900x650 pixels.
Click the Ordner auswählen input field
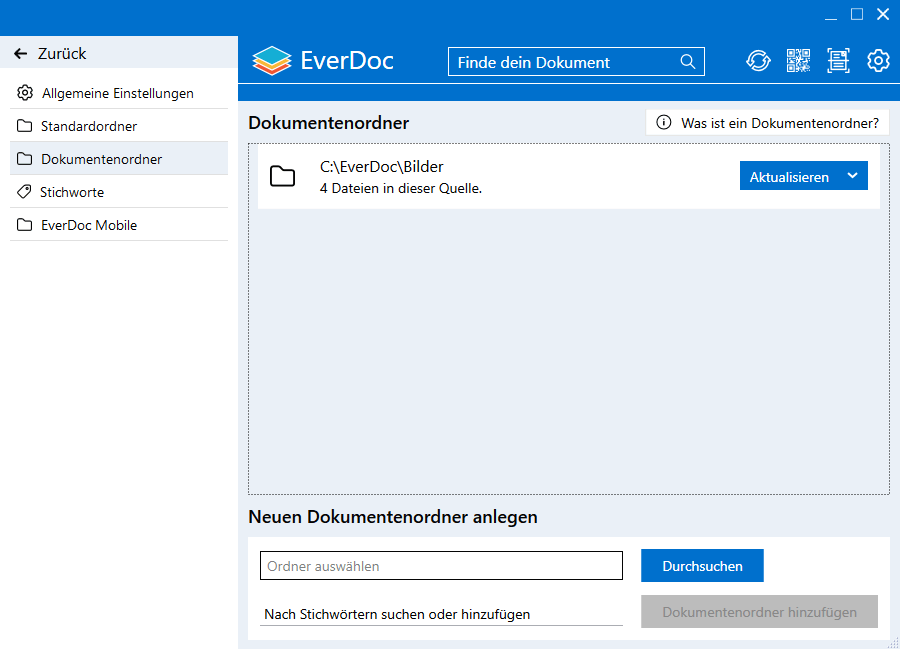click(x=441, y=565)
